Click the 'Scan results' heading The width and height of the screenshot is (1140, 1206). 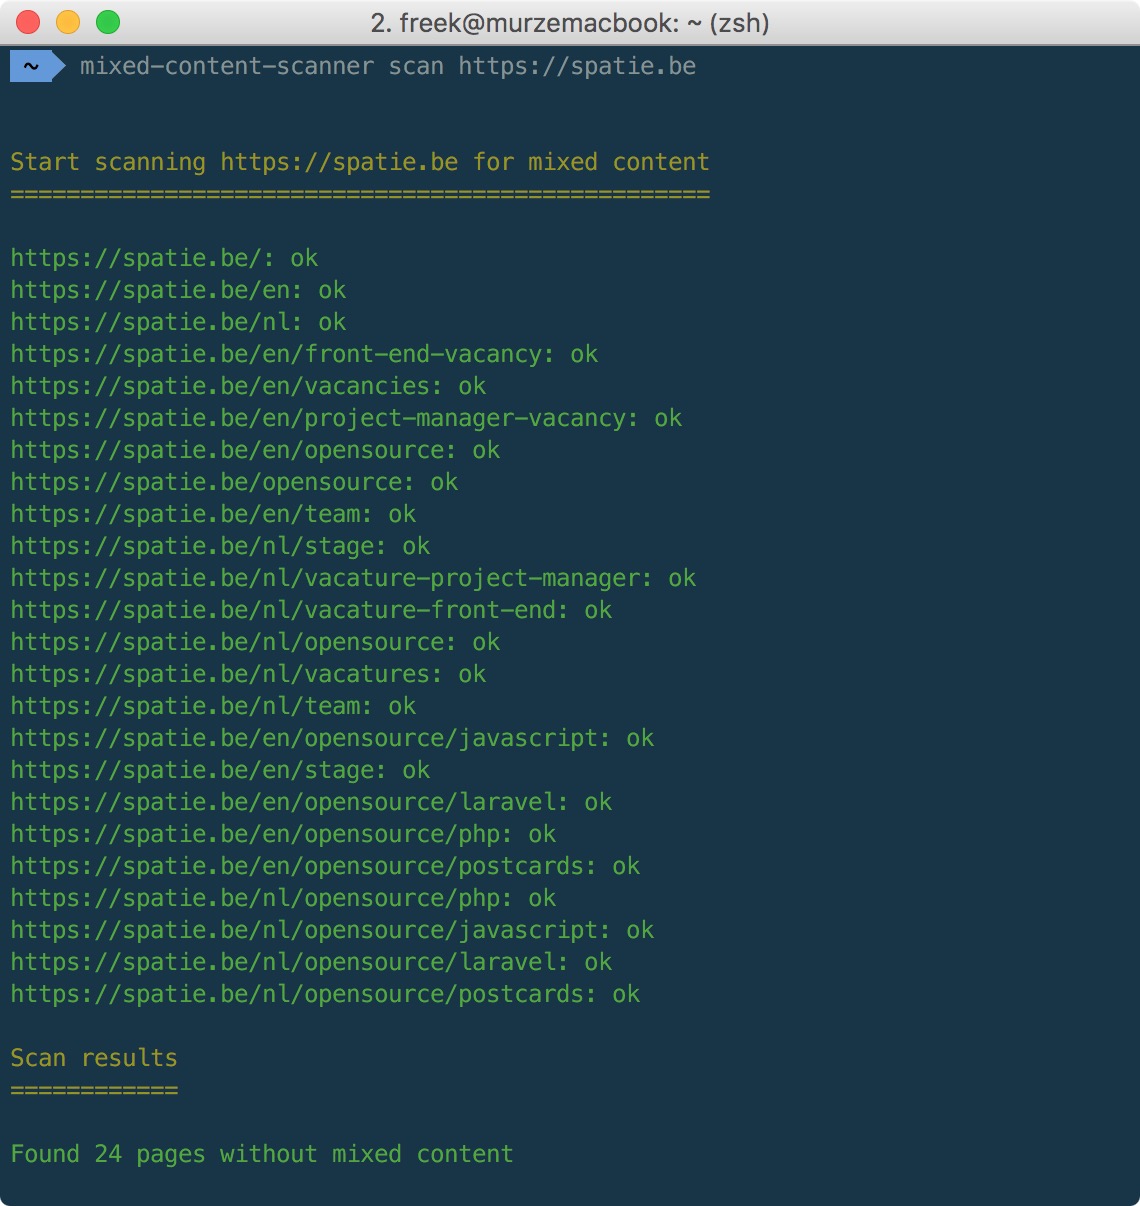click(94, 1058)
